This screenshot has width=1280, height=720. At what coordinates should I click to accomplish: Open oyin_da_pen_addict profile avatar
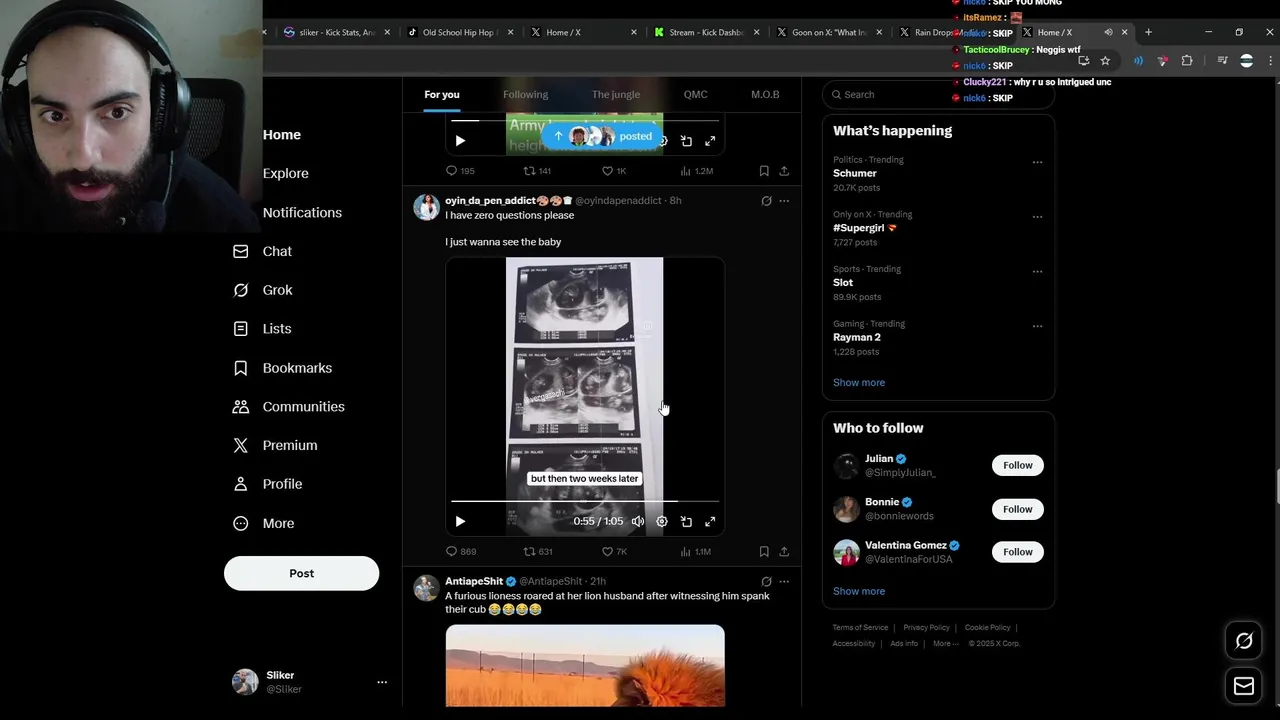point(426,207)
